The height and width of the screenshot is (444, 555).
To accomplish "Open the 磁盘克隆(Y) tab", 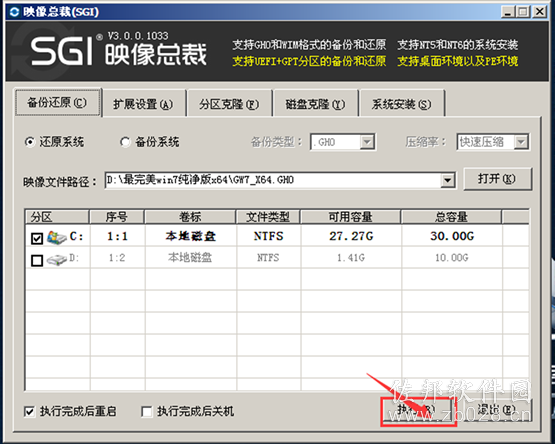I will (x=315, y=104).
